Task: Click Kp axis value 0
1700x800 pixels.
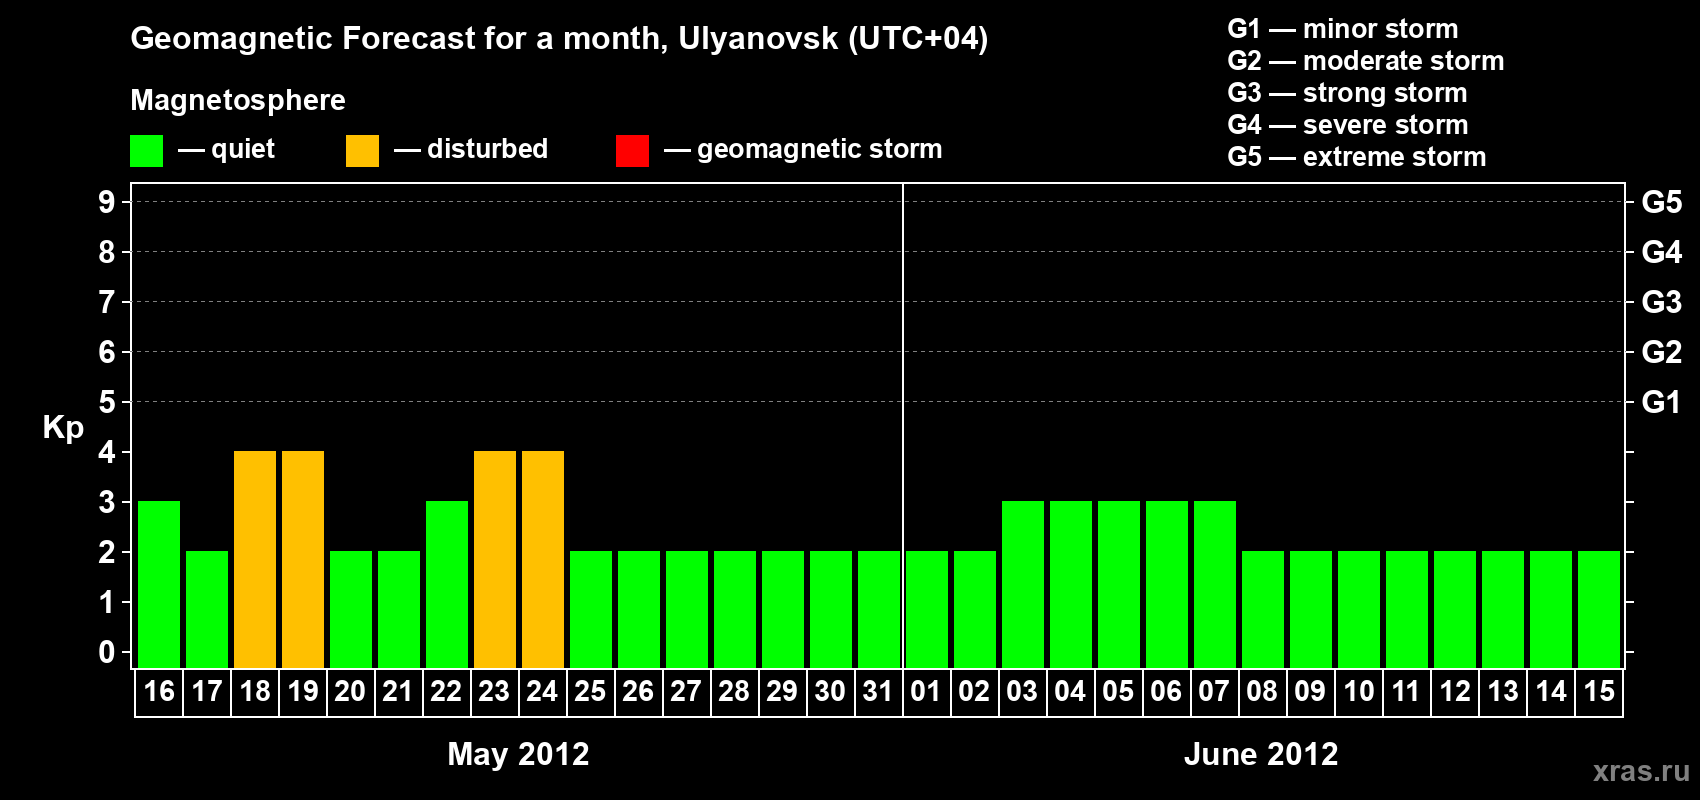Action: pos(107,652)
